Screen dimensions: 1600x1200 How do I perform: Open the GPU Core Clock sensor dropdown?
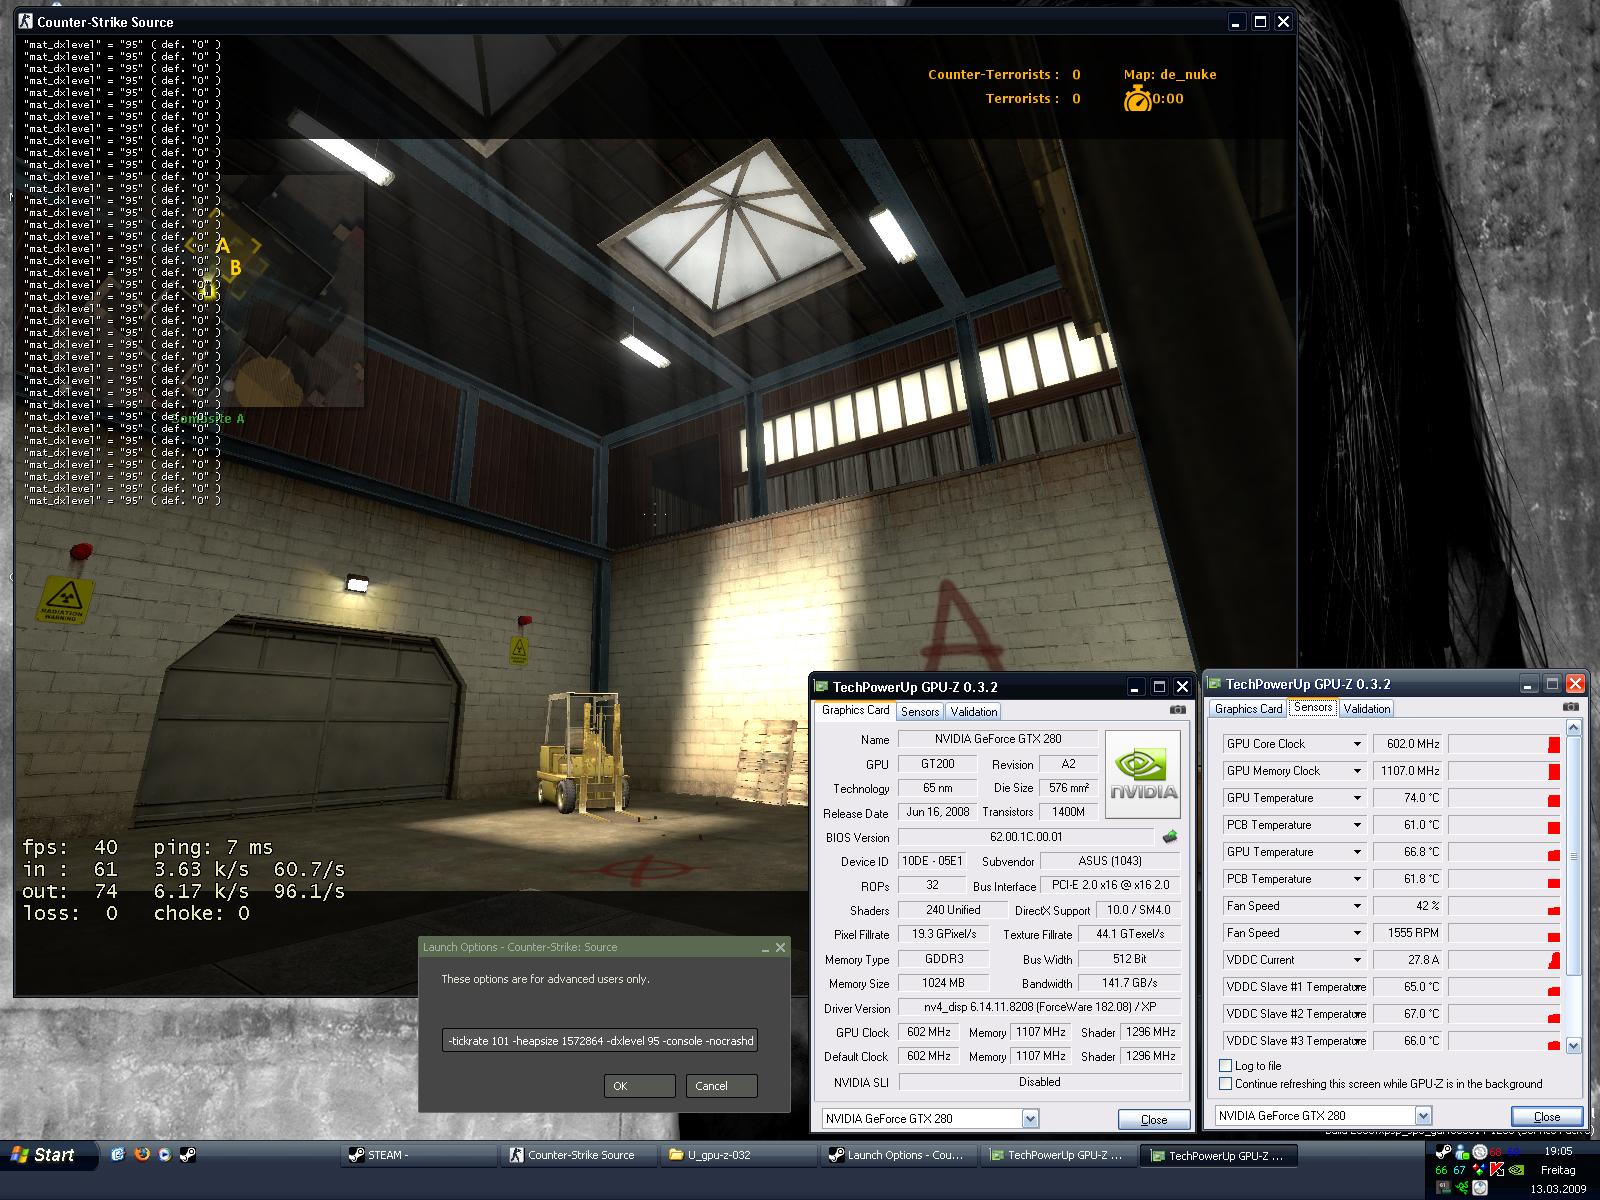coord(1355,743)
